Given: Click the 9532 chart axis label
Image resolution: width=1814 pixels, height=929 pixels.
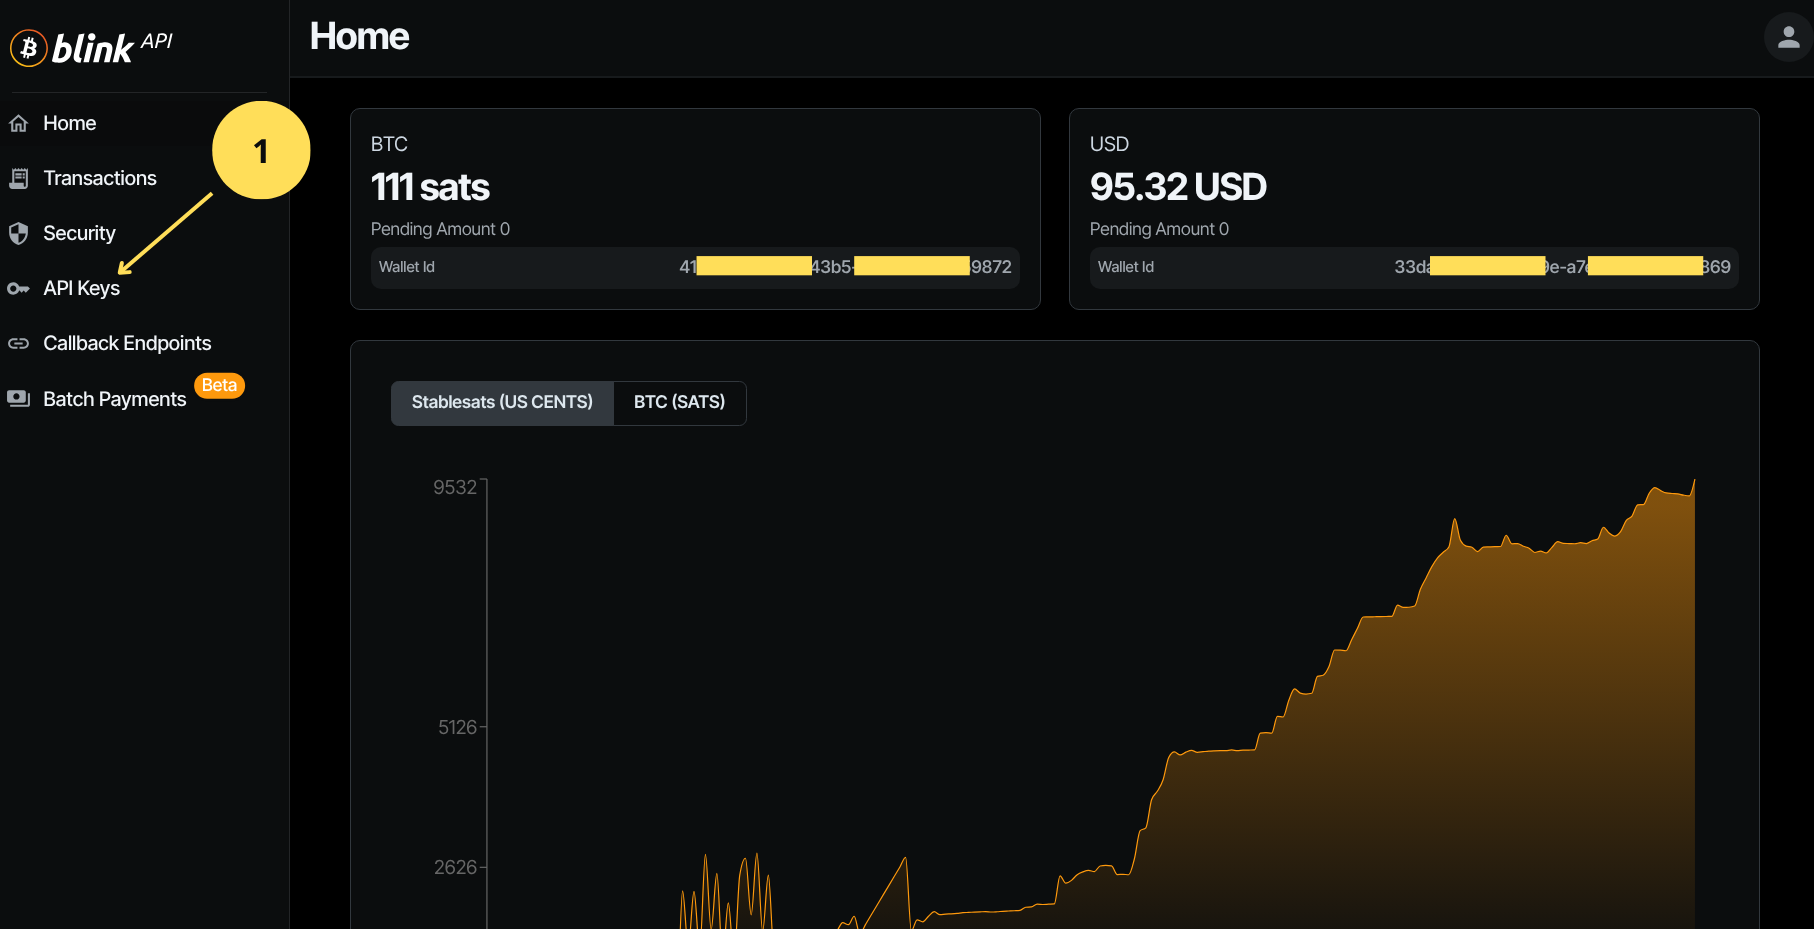Looking at the screenshot, I should pos(455,487).
